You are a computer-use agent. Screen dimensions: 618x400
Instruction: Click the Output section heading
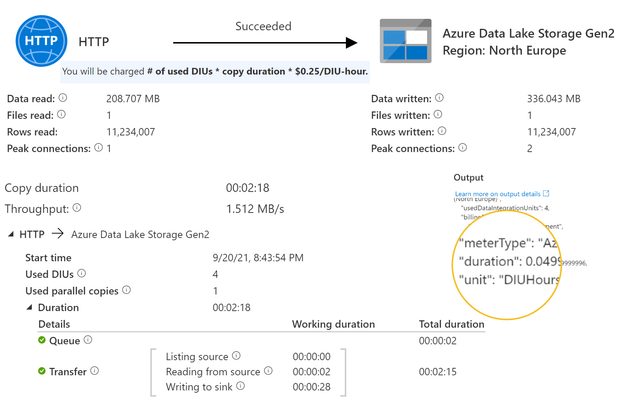point(468,177)
